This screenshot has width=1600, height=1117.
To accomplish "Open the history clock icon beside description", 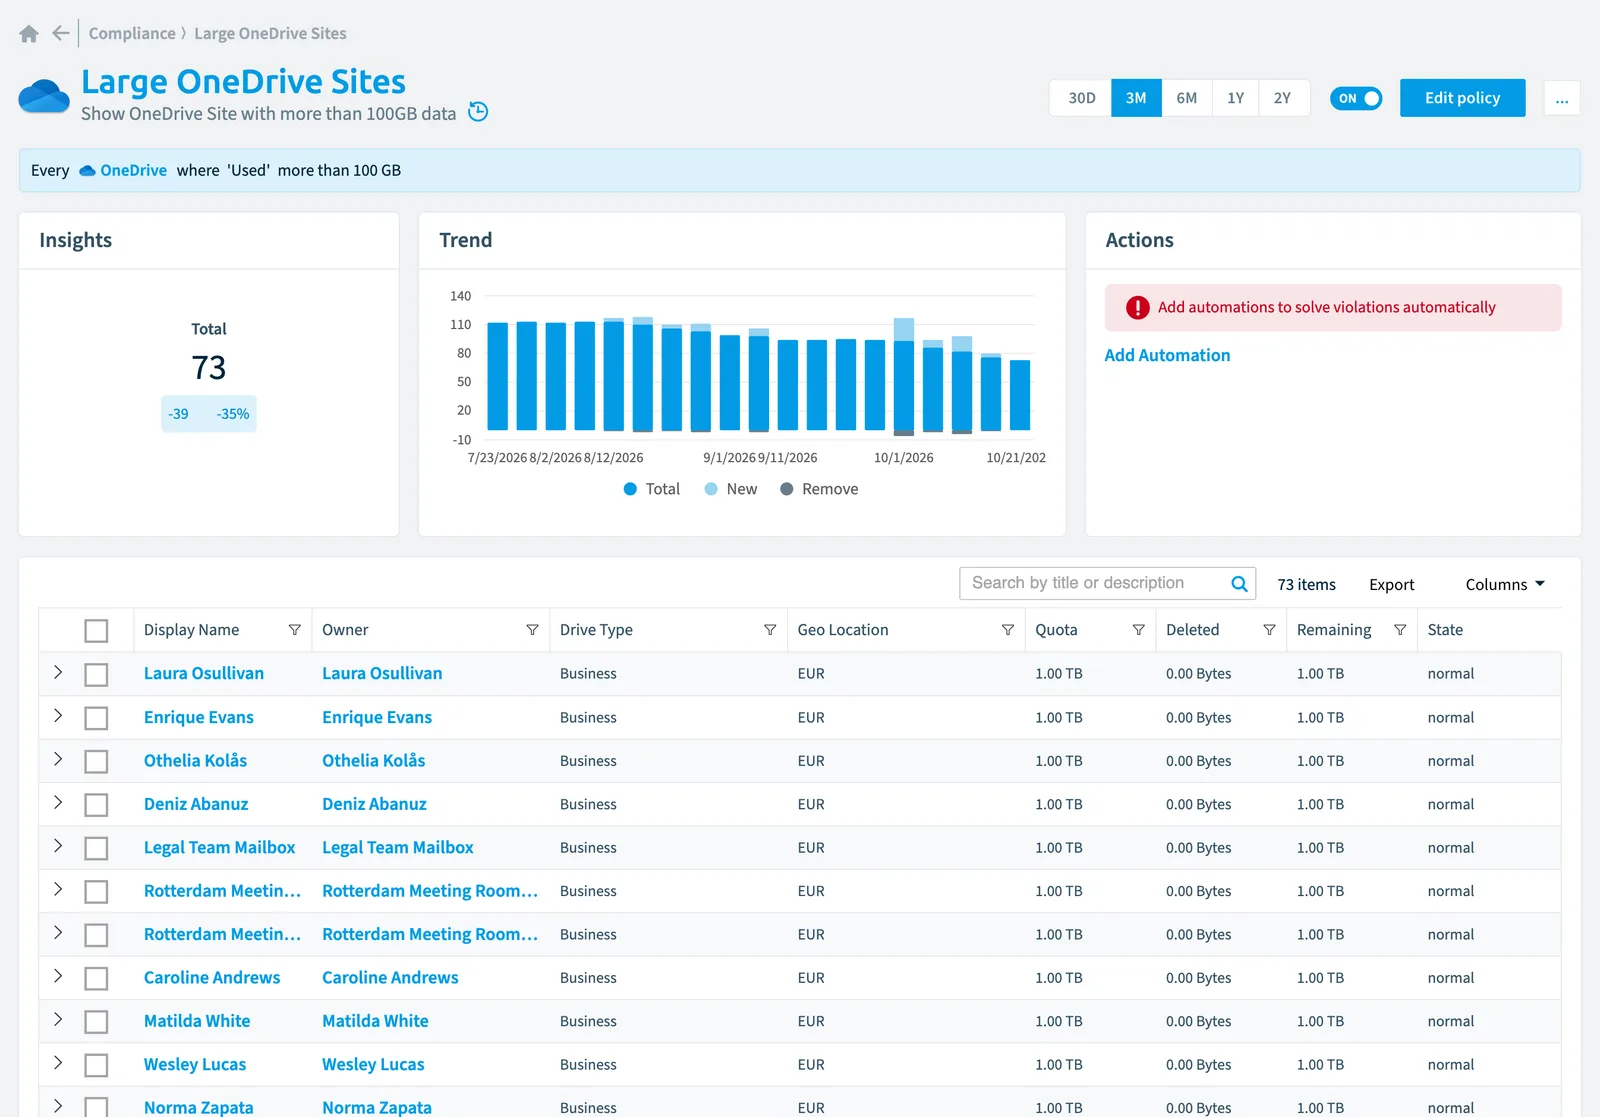I will click(x=479, y=112).
